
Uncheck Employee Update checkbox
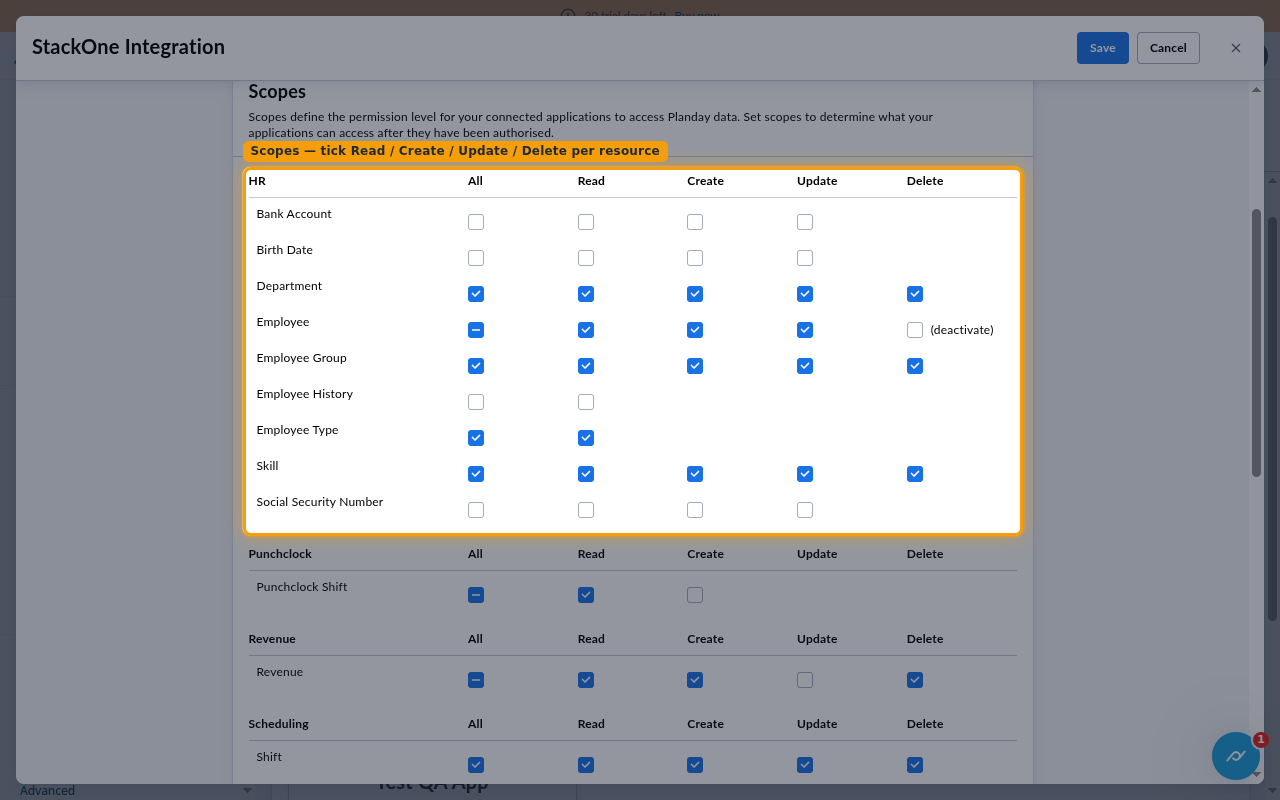[x=805, y=330]
